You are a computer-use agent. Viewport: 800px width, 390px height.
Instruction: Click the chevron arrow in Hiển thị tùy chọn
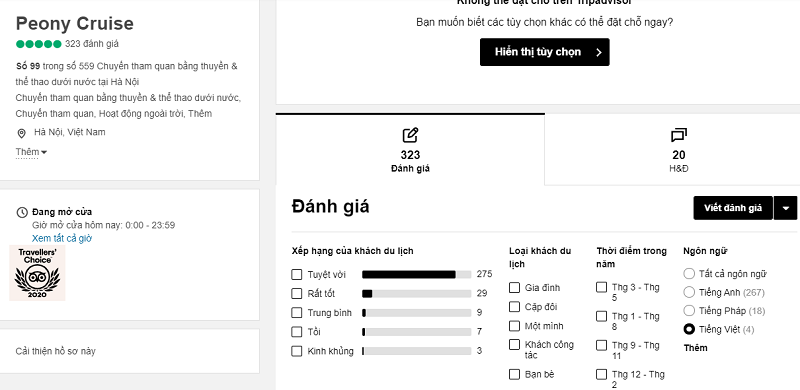[x=599, y=52]
